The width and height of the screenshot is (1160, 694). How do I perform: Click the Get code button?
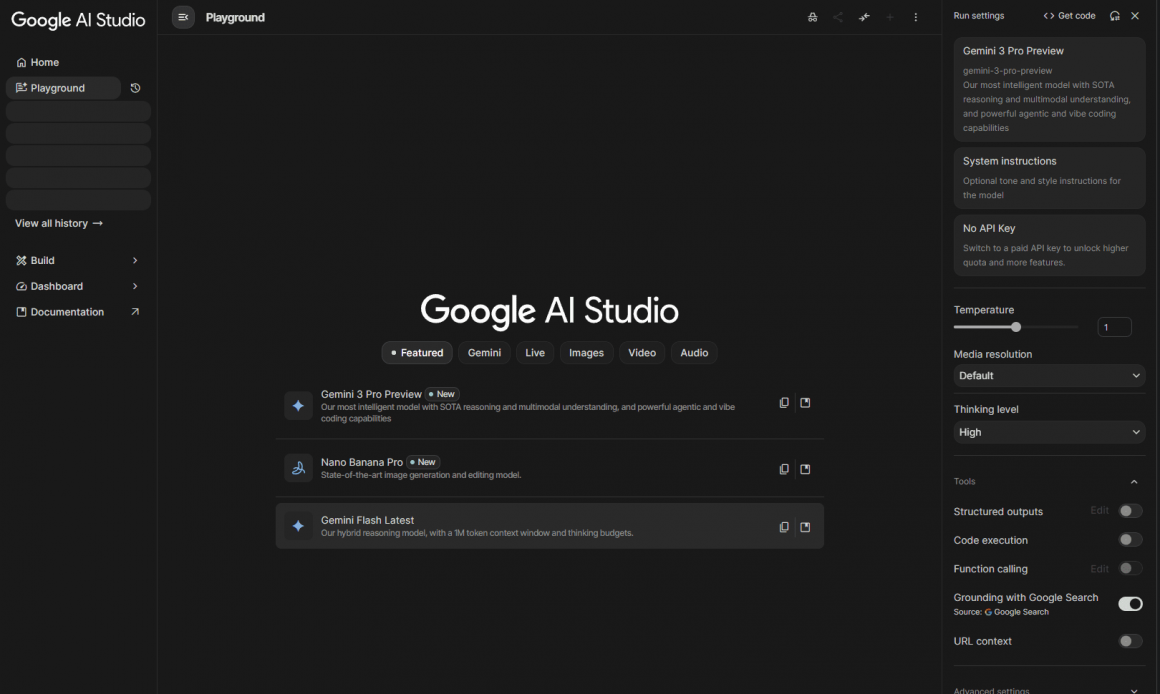[x=1069, y=16]
